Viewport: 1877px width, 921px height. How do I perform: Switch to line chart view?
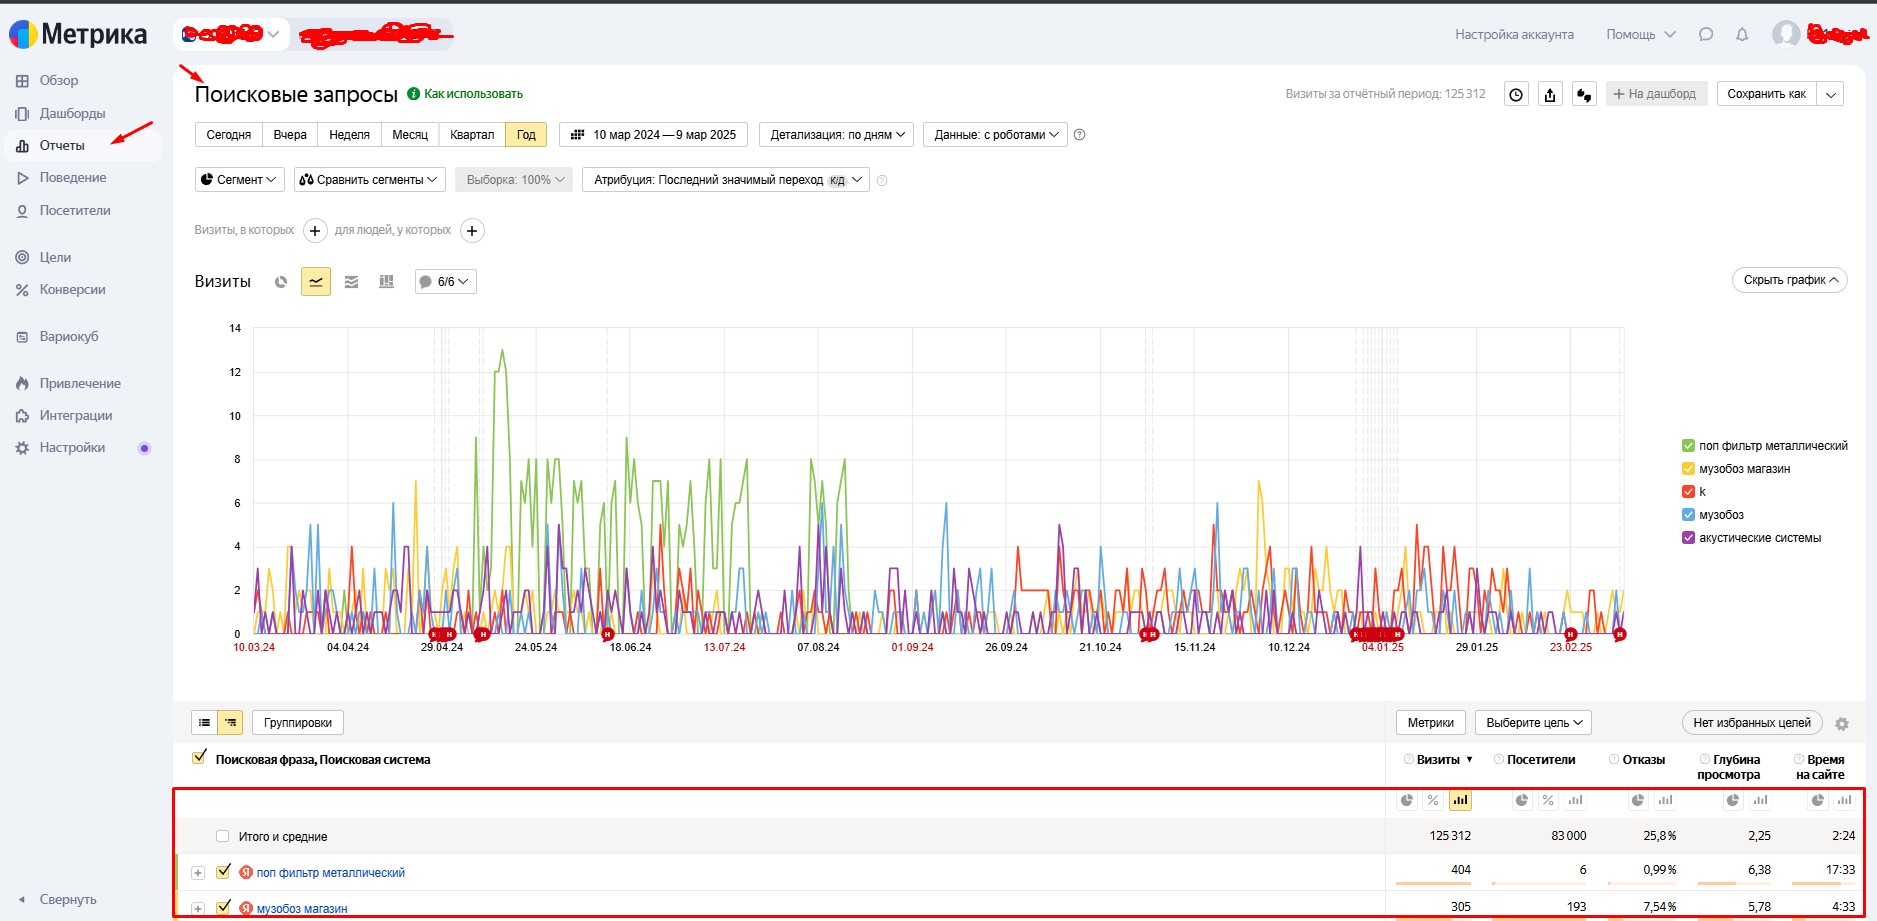pos(316,282)
